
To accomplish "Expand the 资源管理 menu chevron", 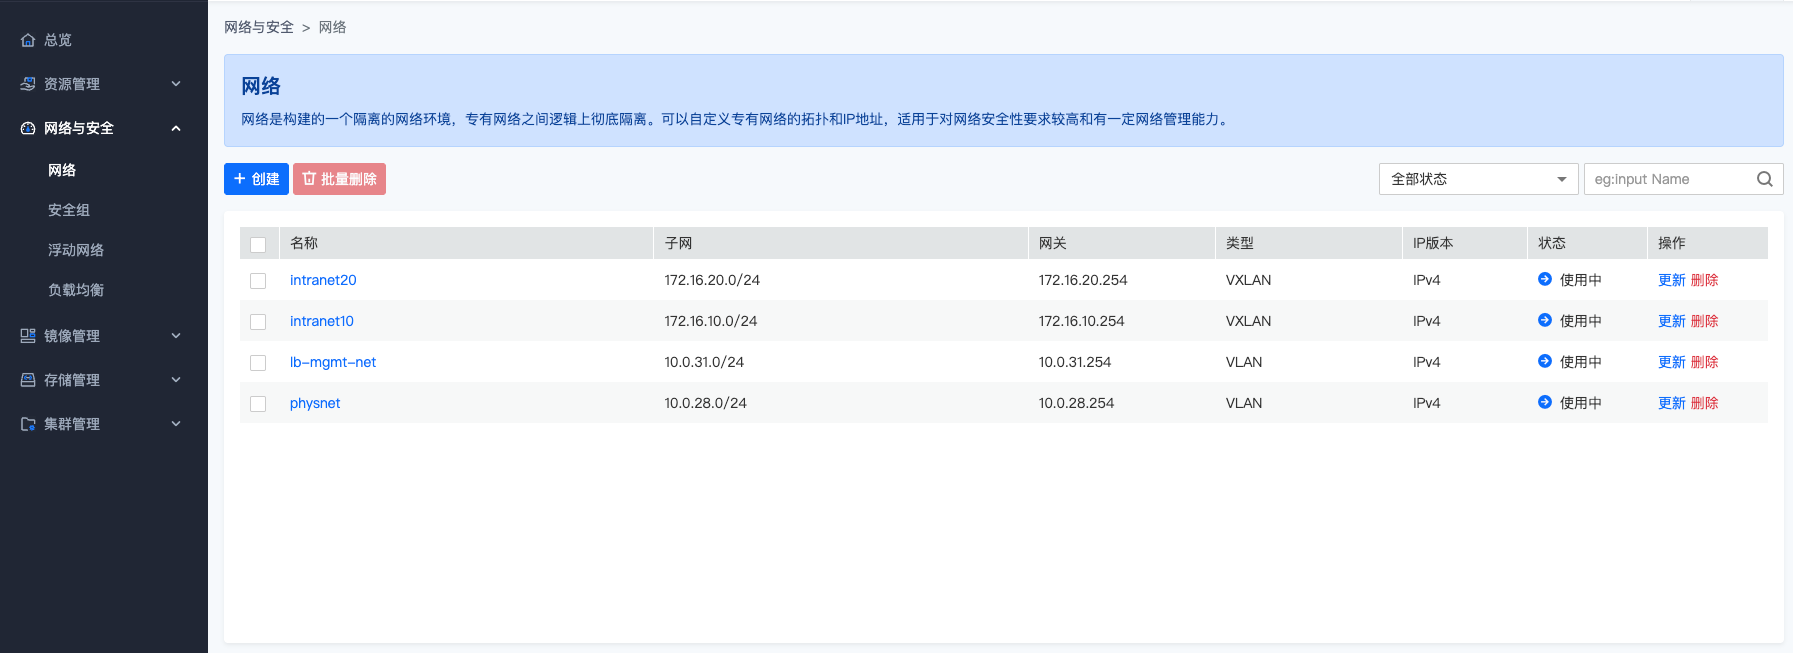I will coord(176,84).
